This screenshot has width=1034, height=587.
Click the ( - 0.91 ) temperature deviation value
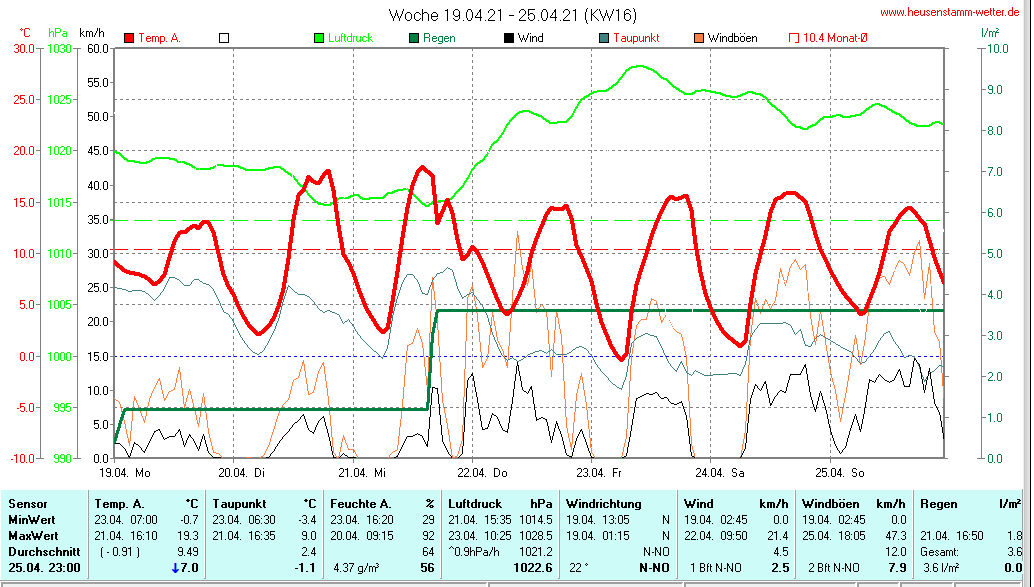tap(120, 551)
